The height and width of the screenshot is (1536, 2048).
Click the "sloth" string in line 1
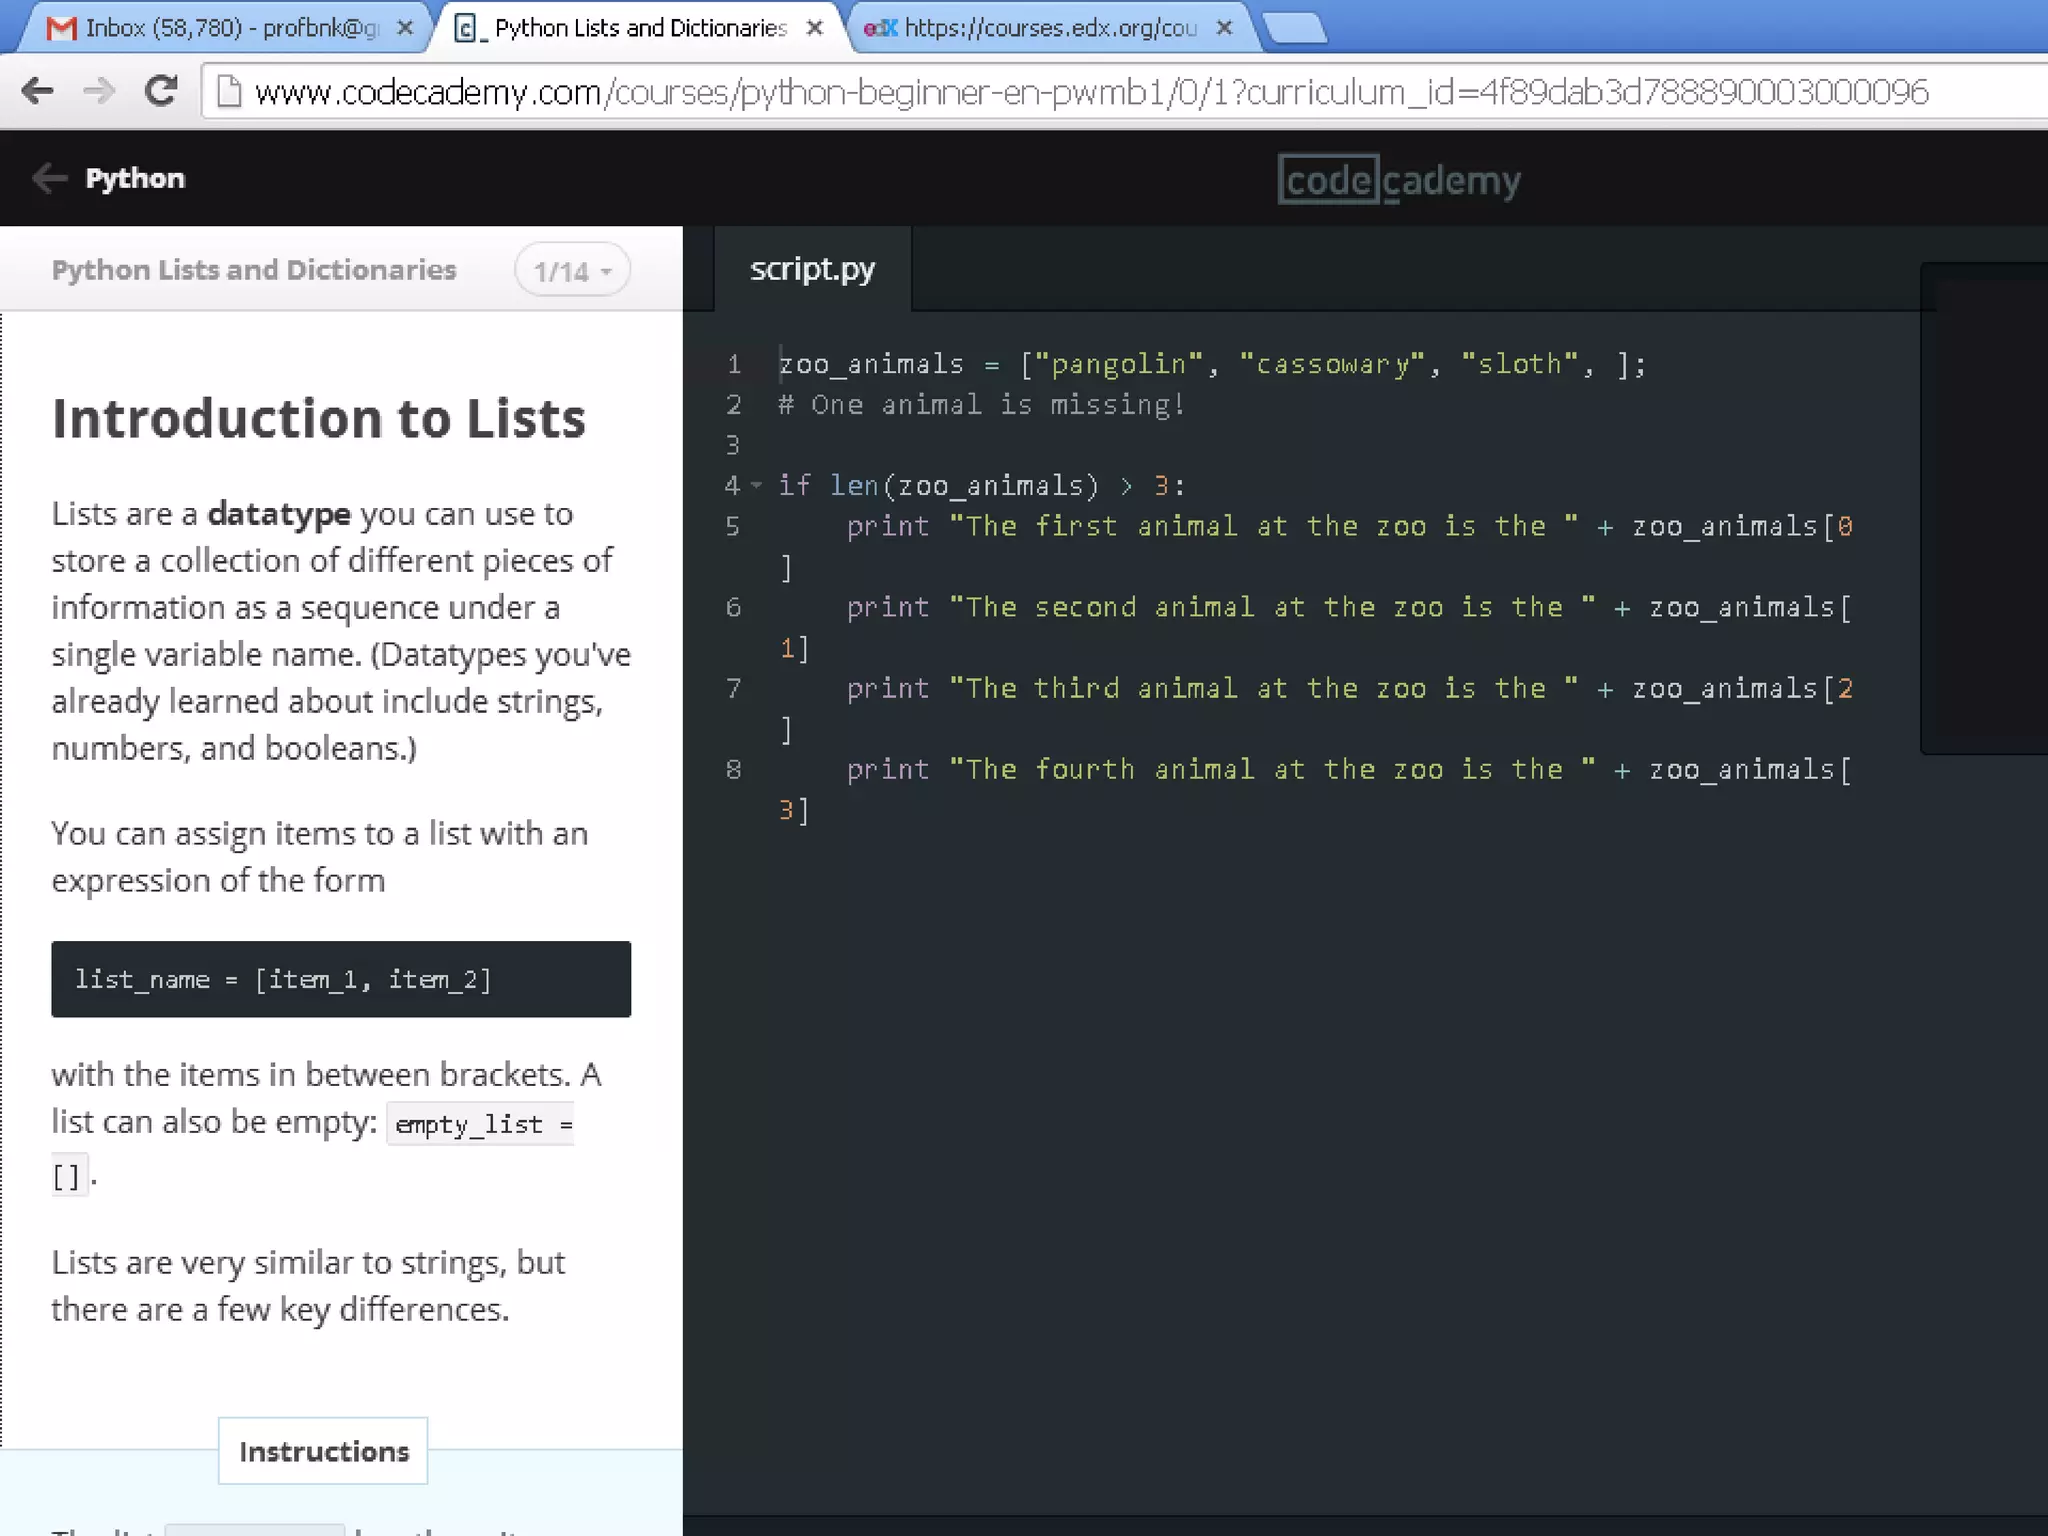pyautogui.click(x=1520, y=364)
